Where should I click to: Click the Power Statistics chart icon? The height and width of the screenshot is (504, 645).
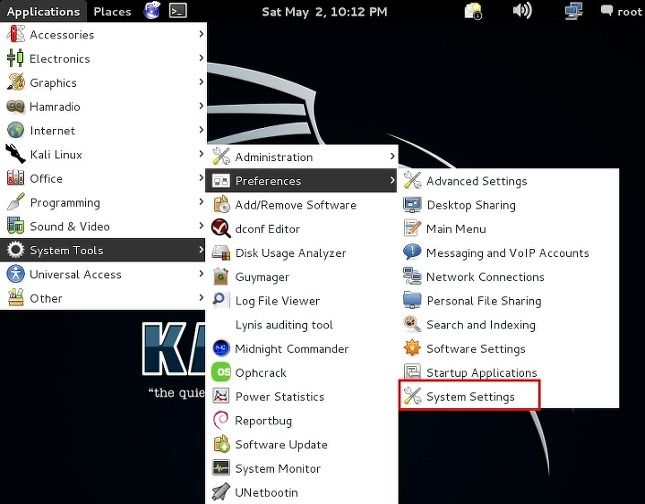[221, 396]
